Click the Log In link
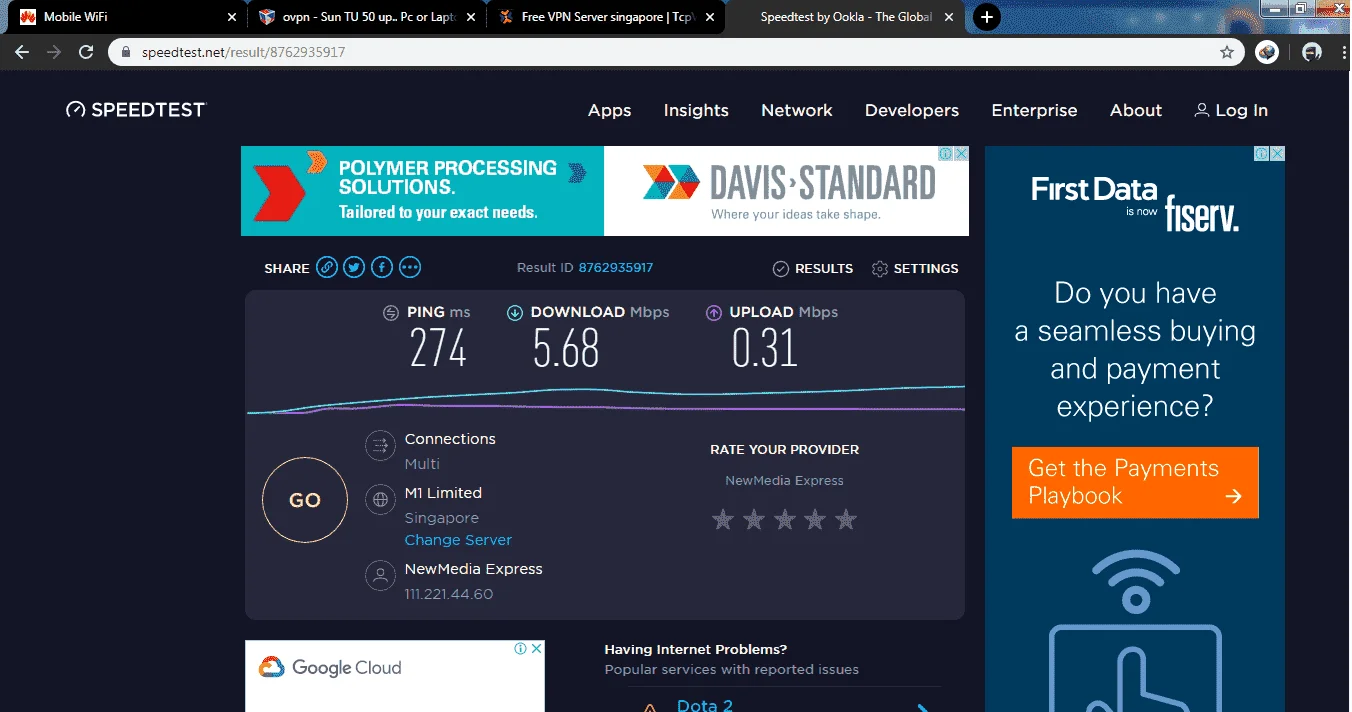1352x712 pixels. pyautogui.click(x=1231, y=110)
